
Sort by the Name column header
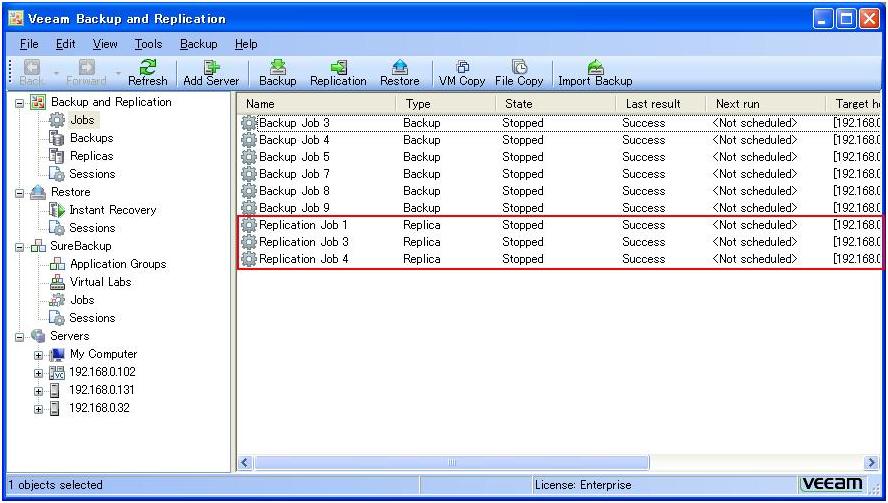click(317, 104)
